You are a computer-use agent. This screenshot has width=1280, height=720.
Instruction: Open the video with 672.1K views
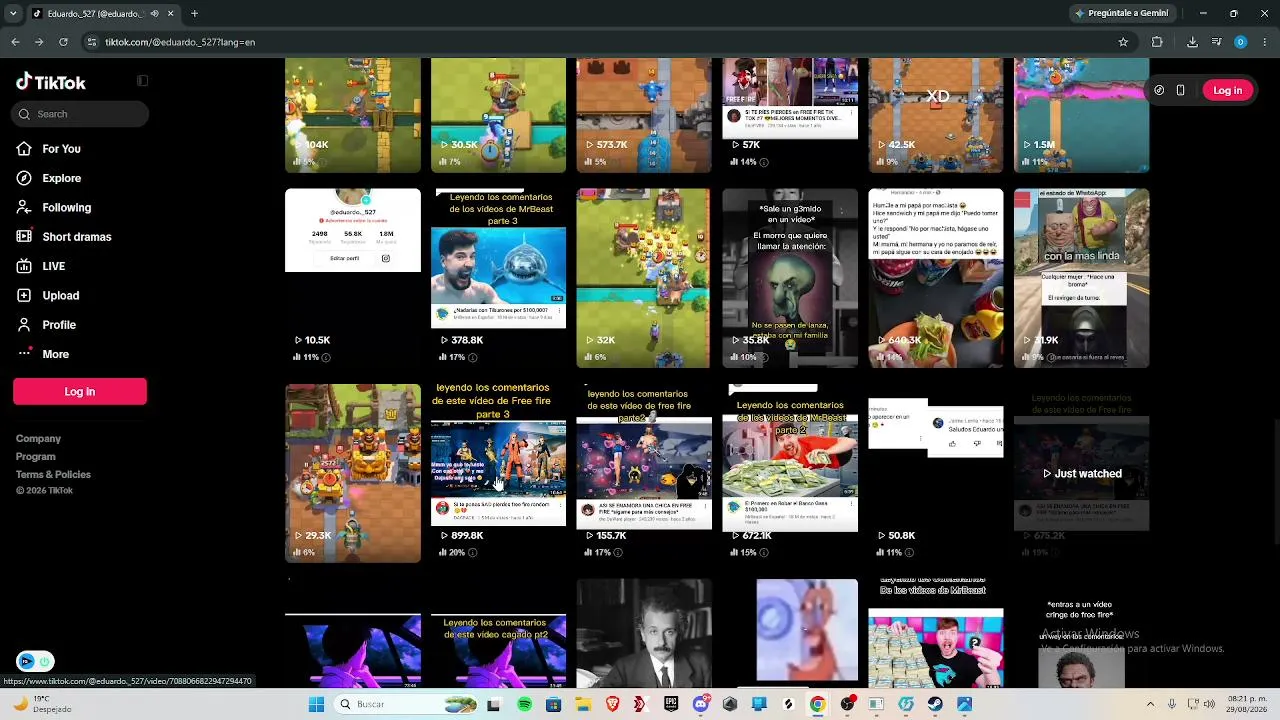[x=790, y=473]
